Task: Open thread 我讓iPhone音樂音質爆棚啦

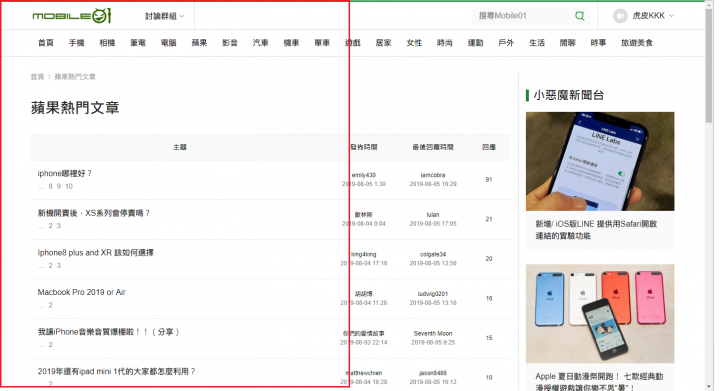Action: point(108,332)
